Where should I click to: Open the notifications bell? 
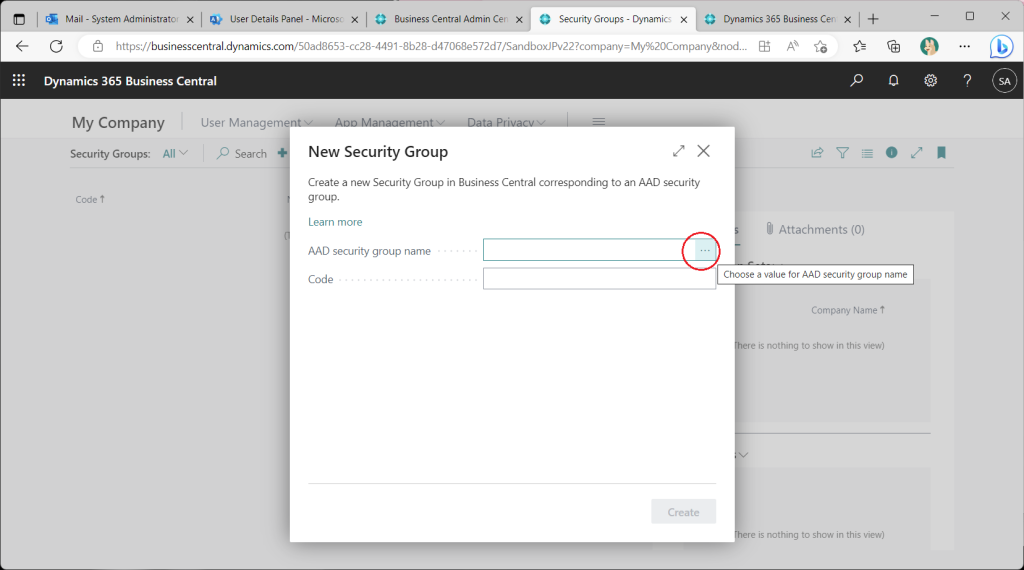[893, 80]
